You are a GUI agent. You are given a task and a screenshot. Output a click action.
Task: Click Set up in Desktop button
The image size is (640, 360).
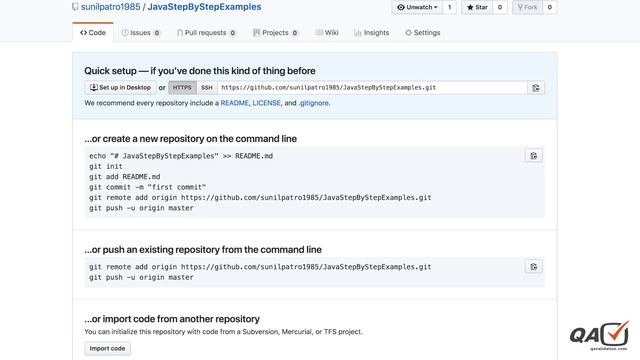click(120, 88)
